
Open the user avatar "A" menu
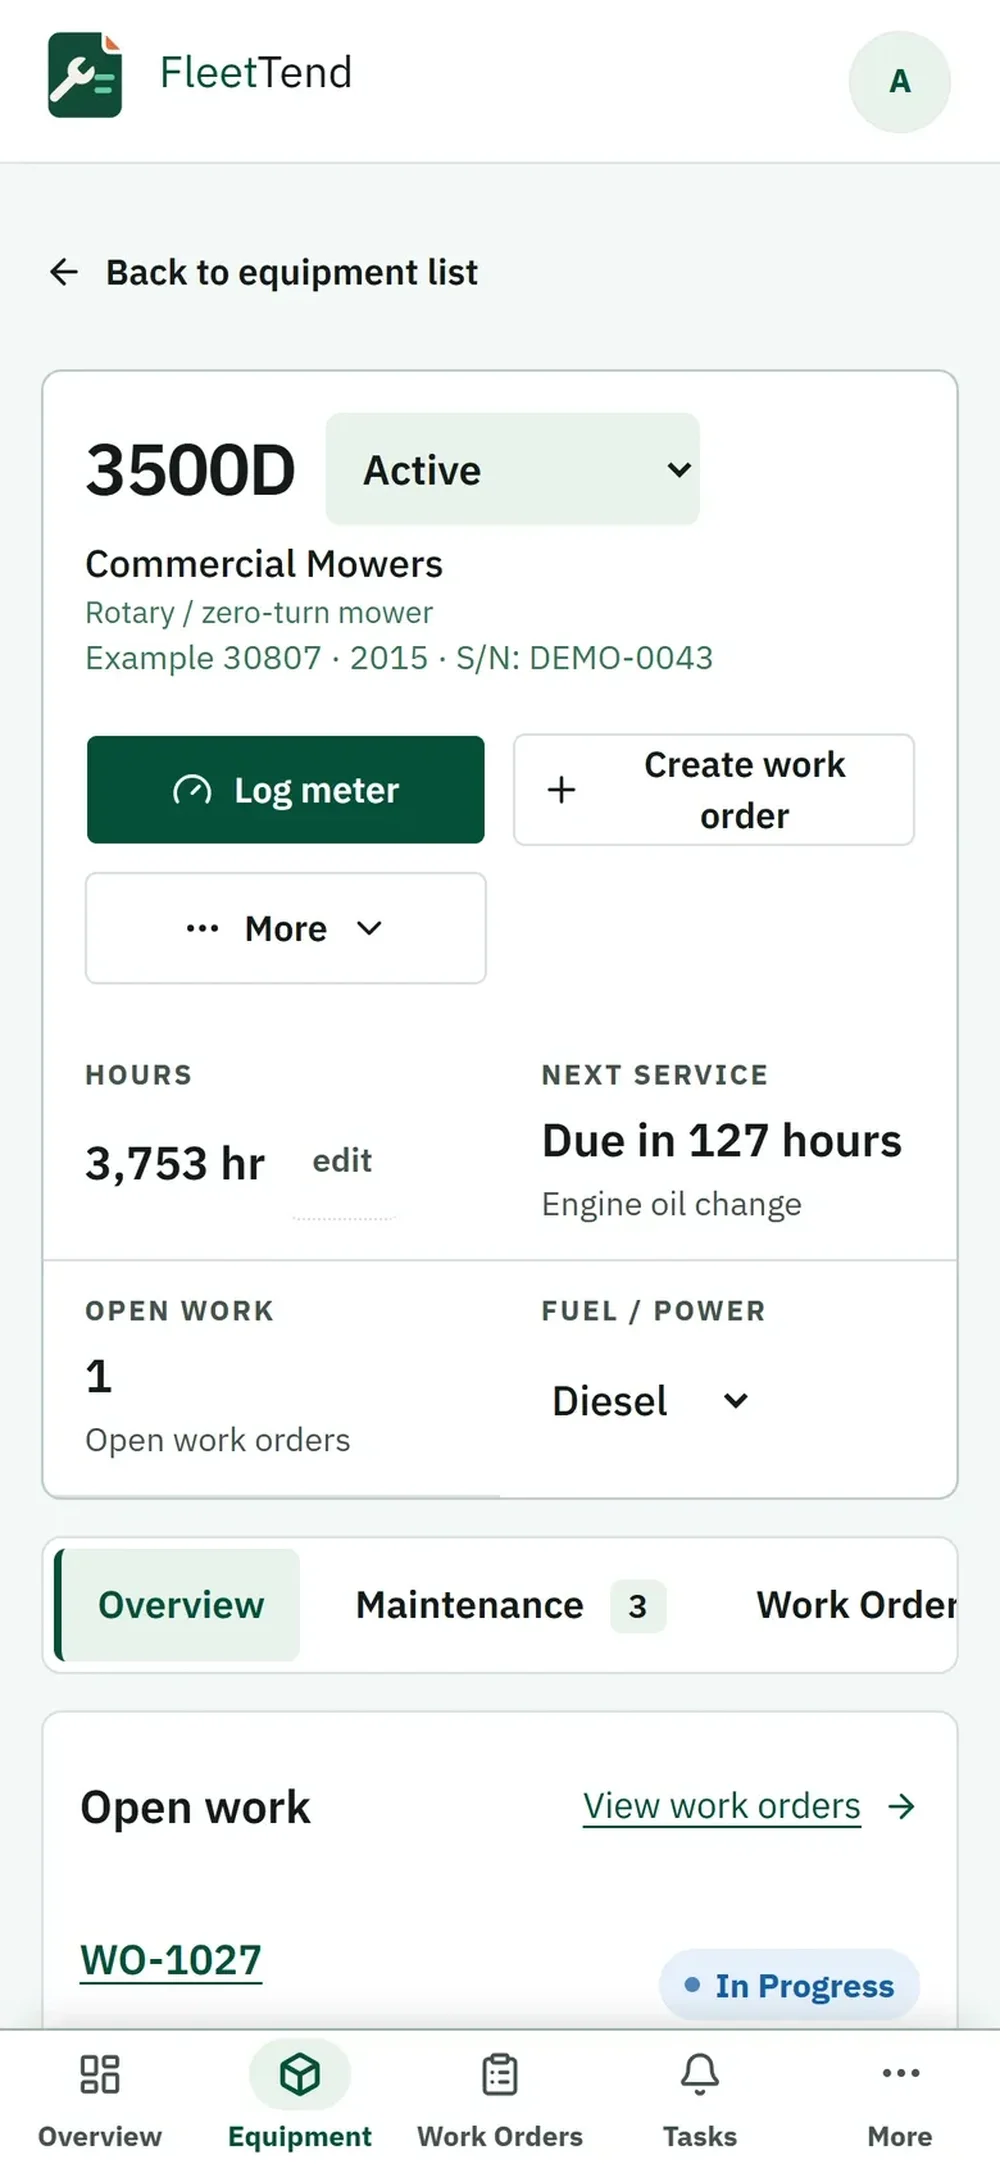(899, 81)
